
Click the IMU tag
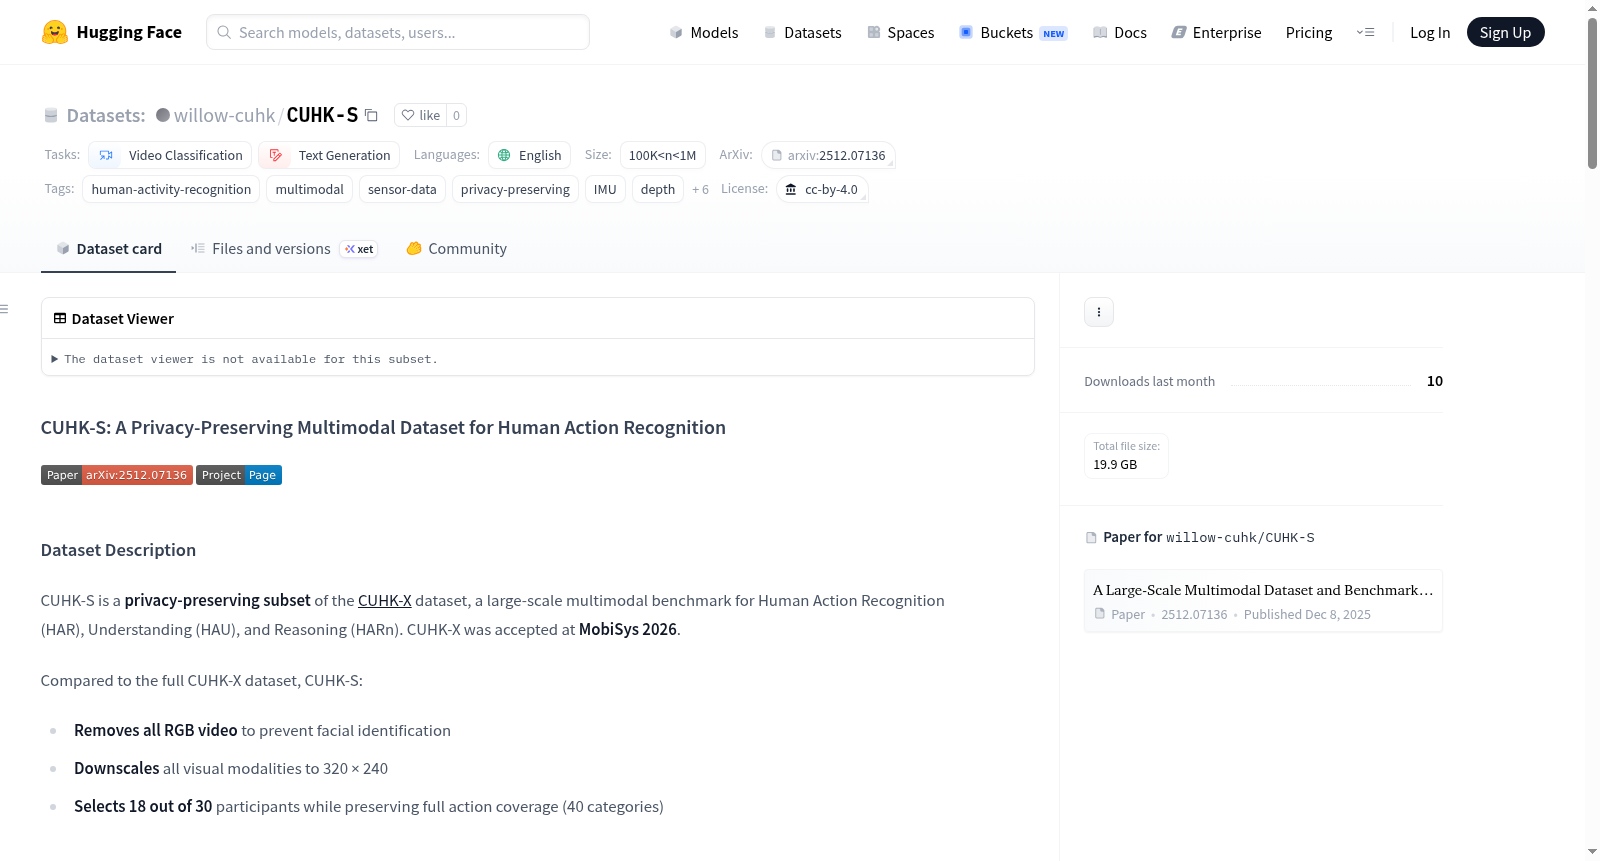[x=605, y=189]
